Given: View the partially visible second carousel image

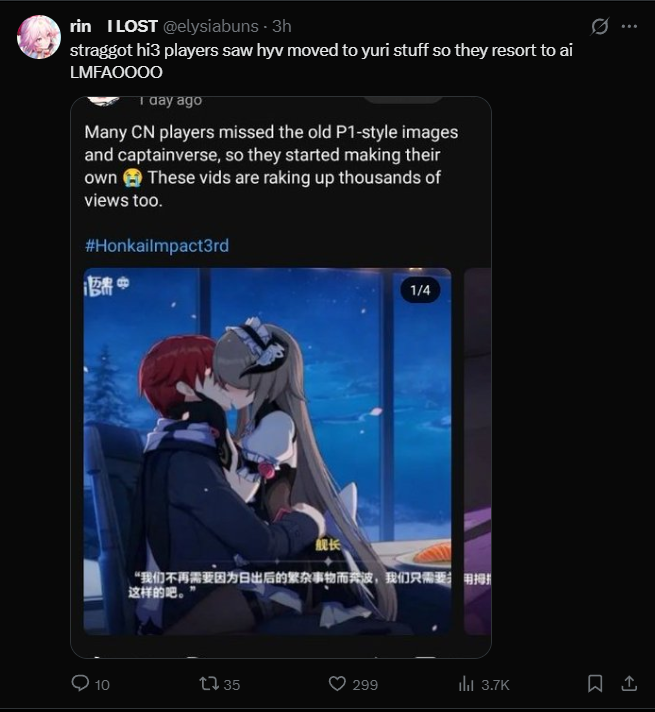Looking at the screenshot, I should tap(477, 451).
